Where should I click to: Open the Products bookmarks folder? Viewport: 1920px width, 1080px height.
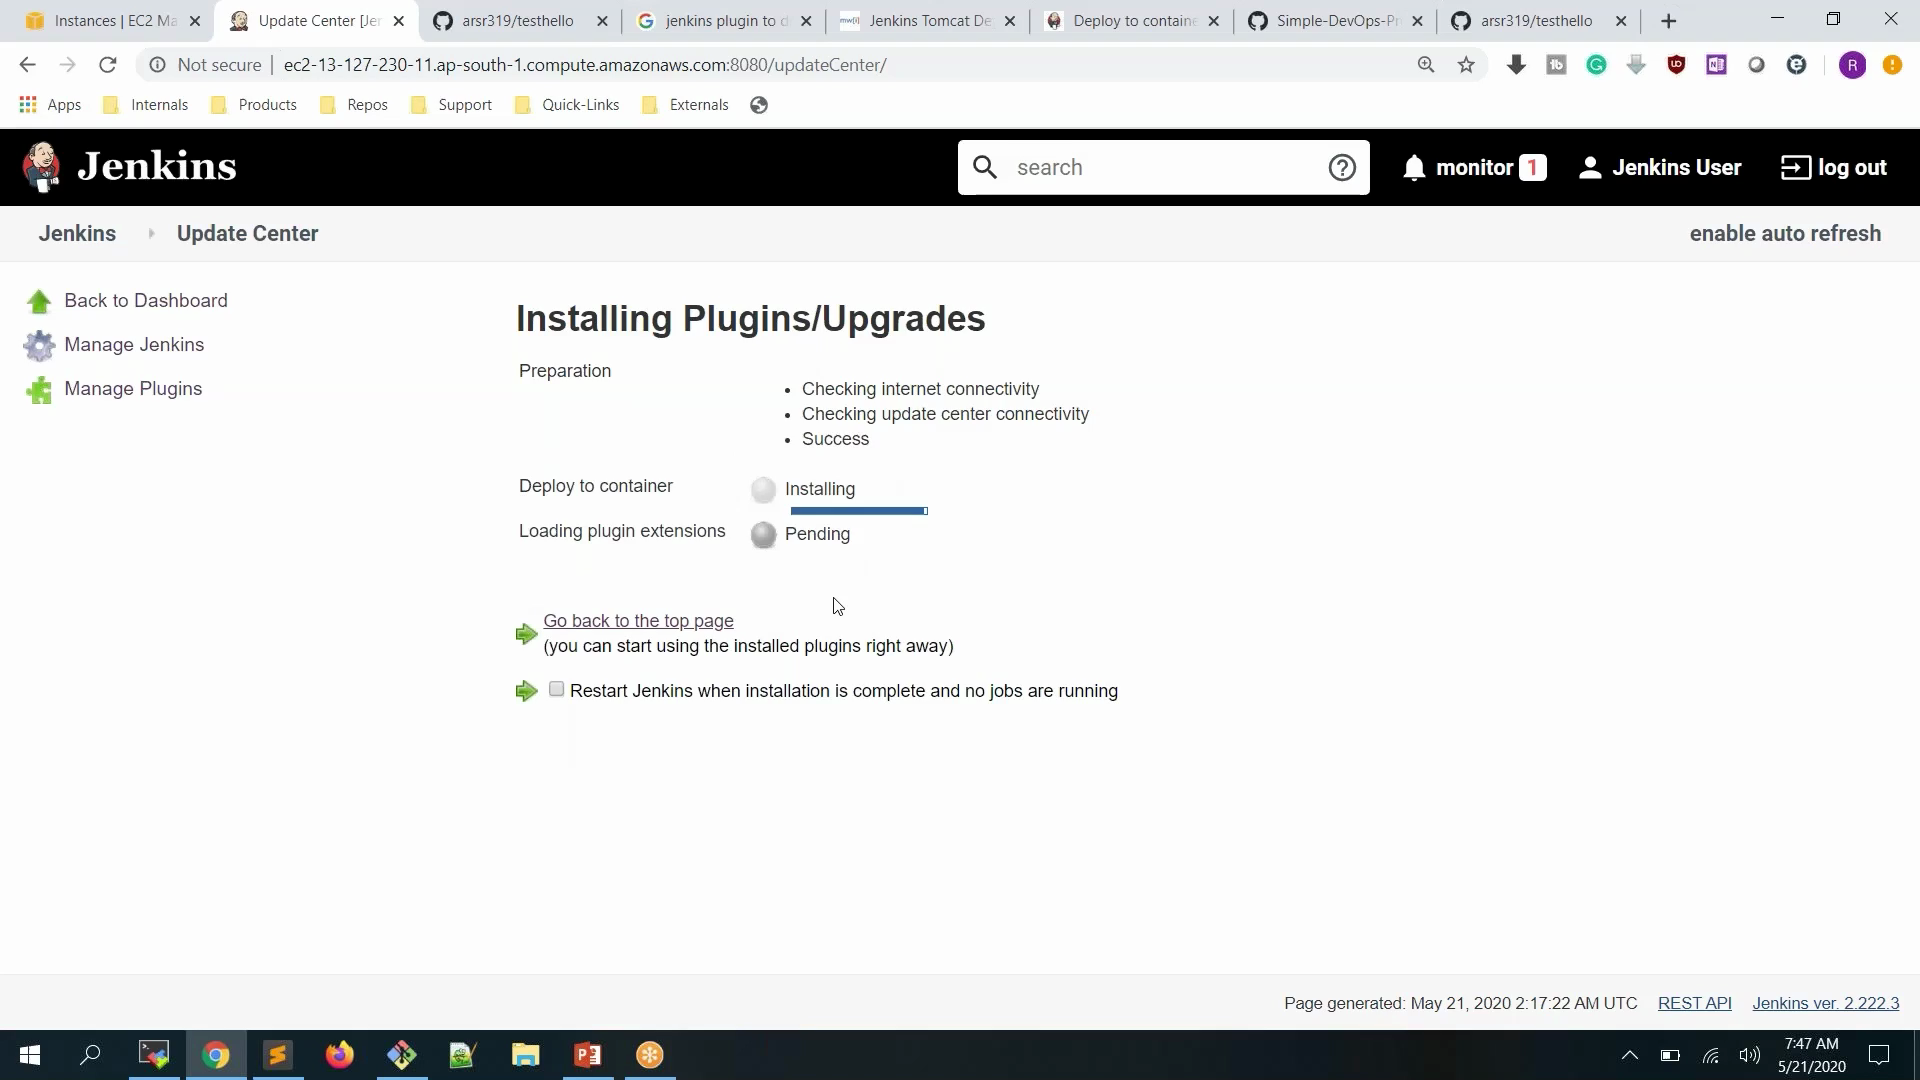(254, 105)
